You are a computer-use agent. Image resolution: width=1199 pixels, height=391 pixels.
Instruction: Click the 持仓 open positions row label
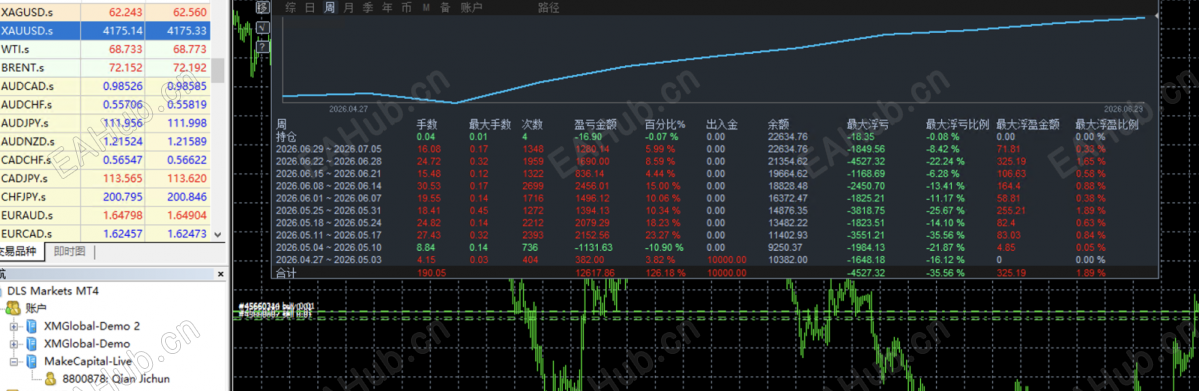pyautogui.click(x=287, y=136)
